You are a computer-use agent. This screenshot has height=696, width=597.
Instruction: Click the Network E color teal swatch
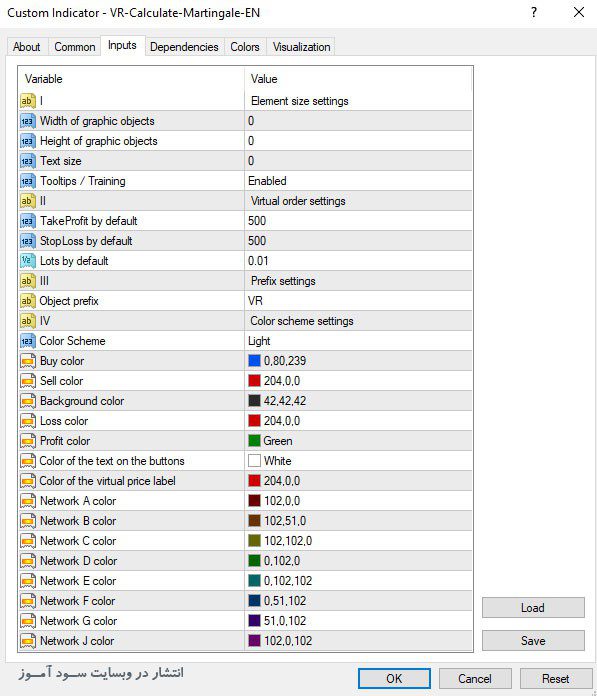[254, 580]
